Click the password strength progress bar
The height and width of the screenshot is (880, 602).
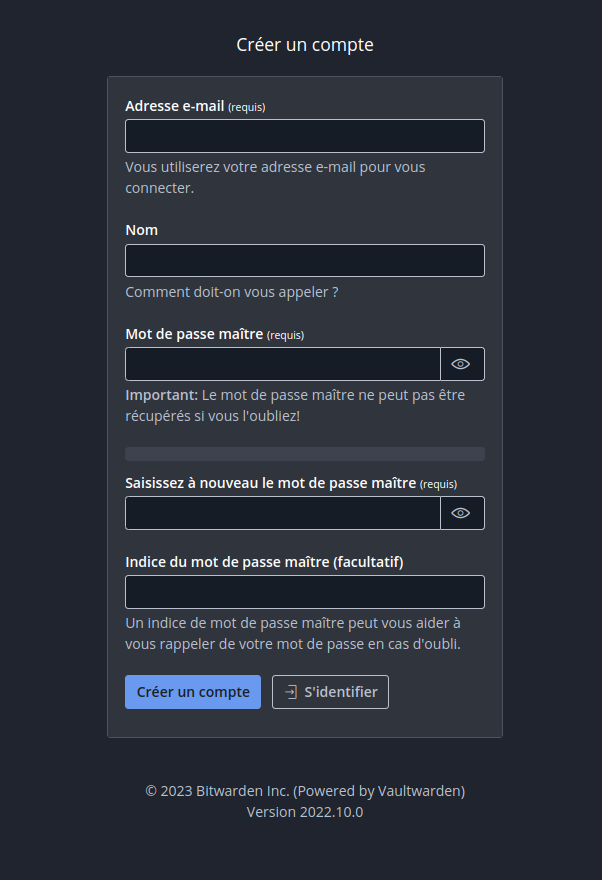pyautogui.click(x=305, y=454)
